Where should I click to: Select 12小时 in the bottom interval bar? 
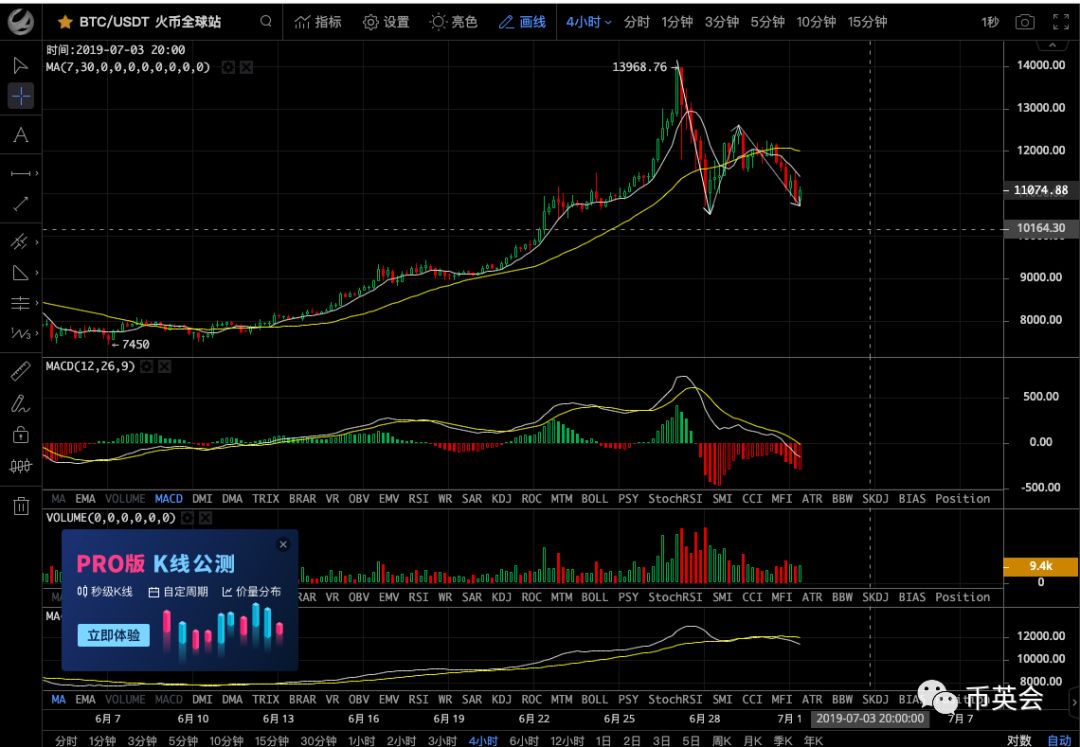[x=568, y=741]
